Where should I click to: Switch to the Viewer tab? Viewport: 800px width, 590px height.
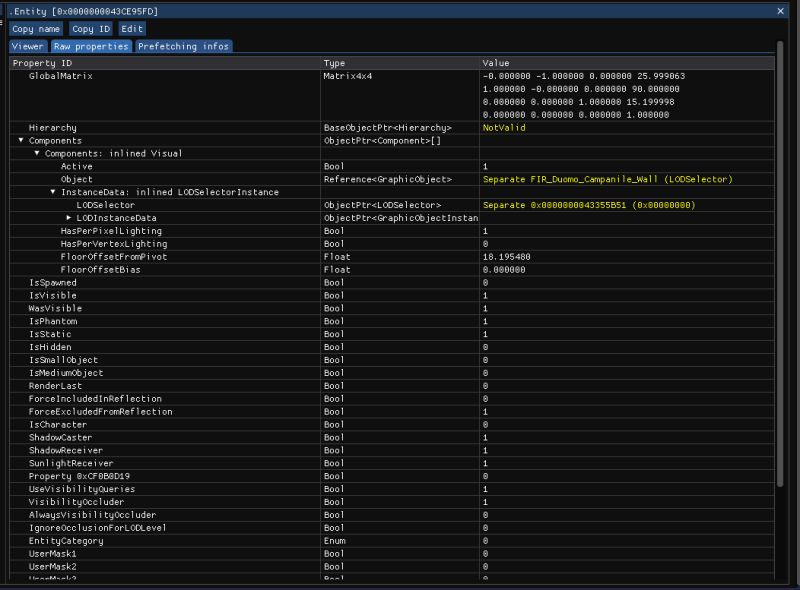point(26,45)
